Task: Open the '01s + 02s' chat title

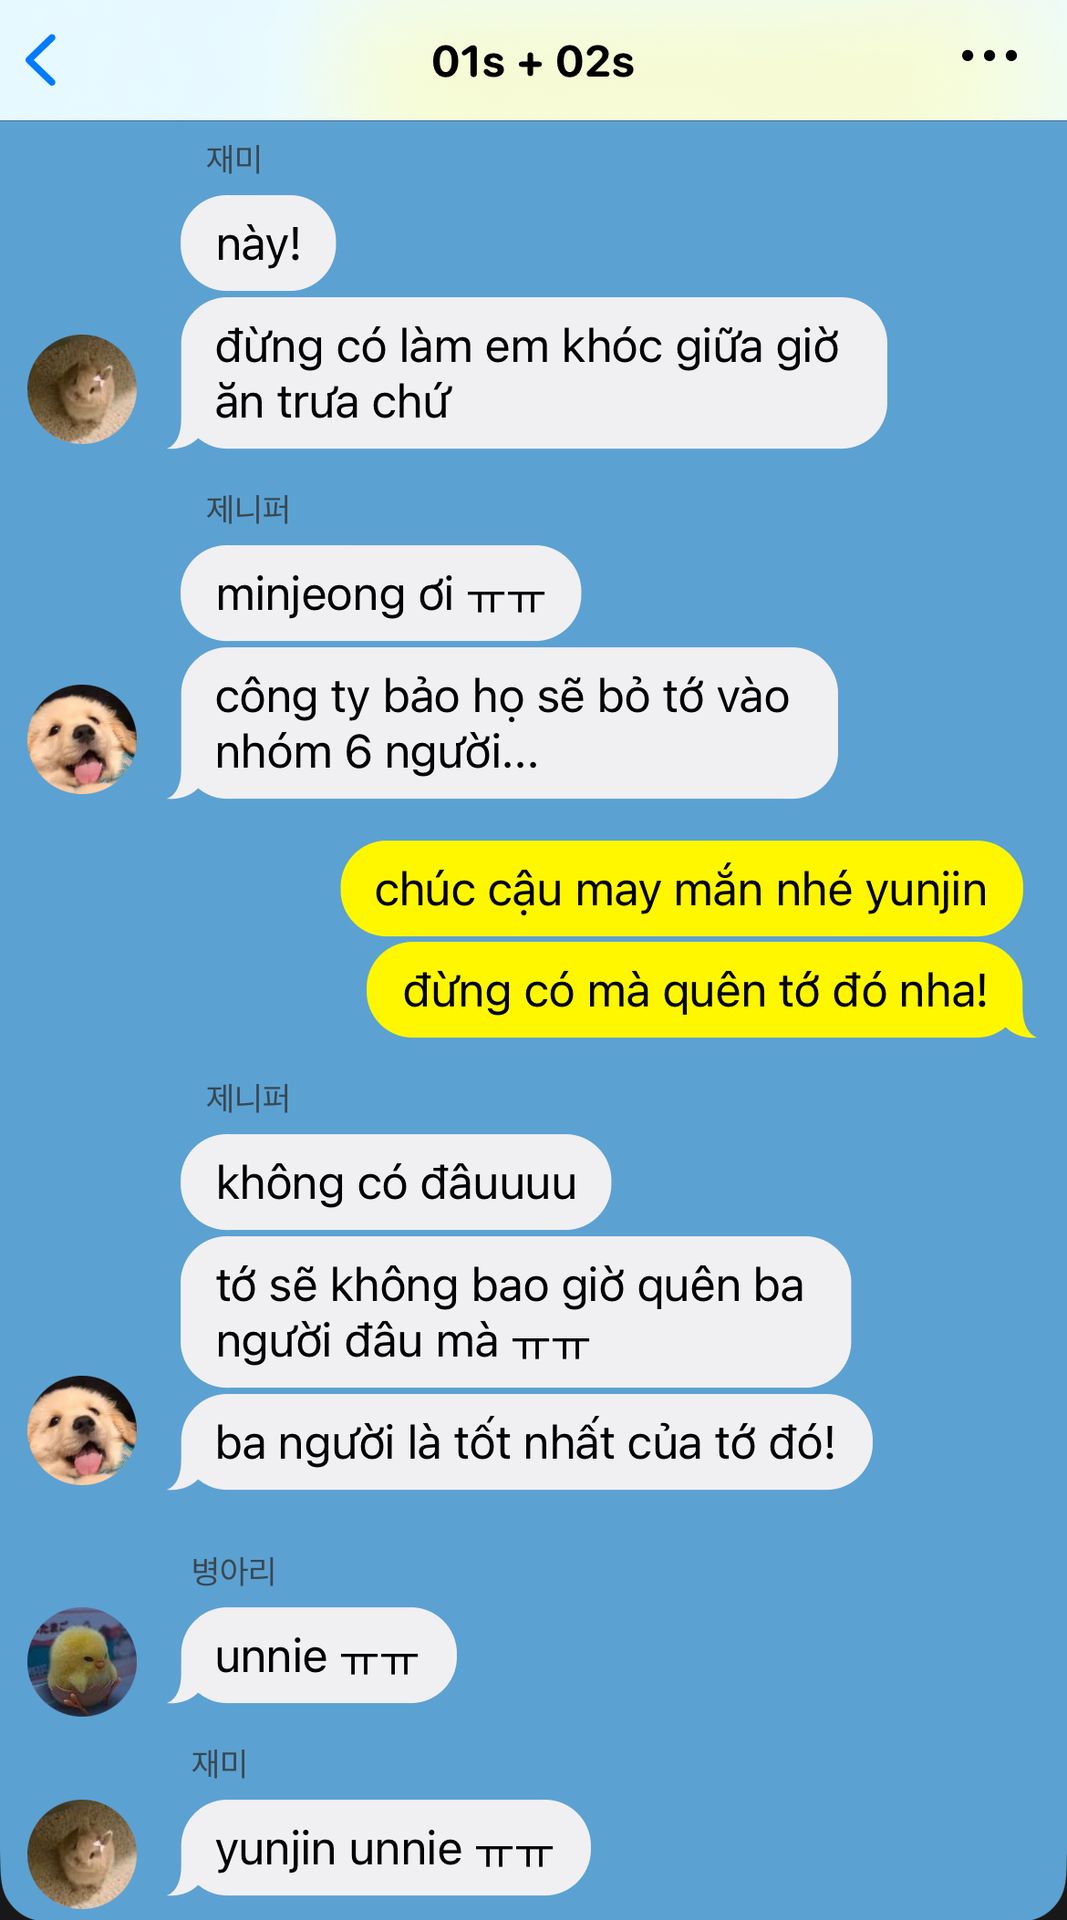Action: (x=533, y=62)
